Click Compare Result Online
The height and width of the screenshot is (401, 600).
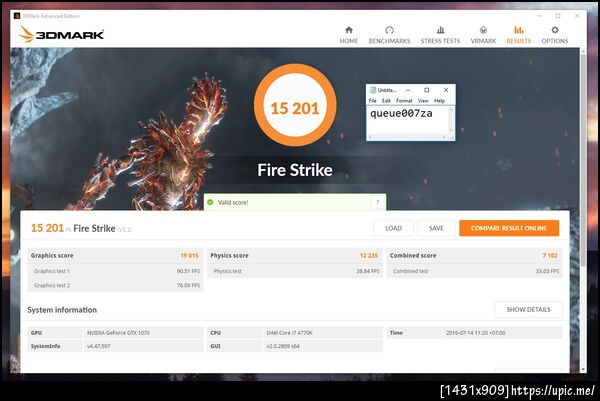click(x=509, y=228)
